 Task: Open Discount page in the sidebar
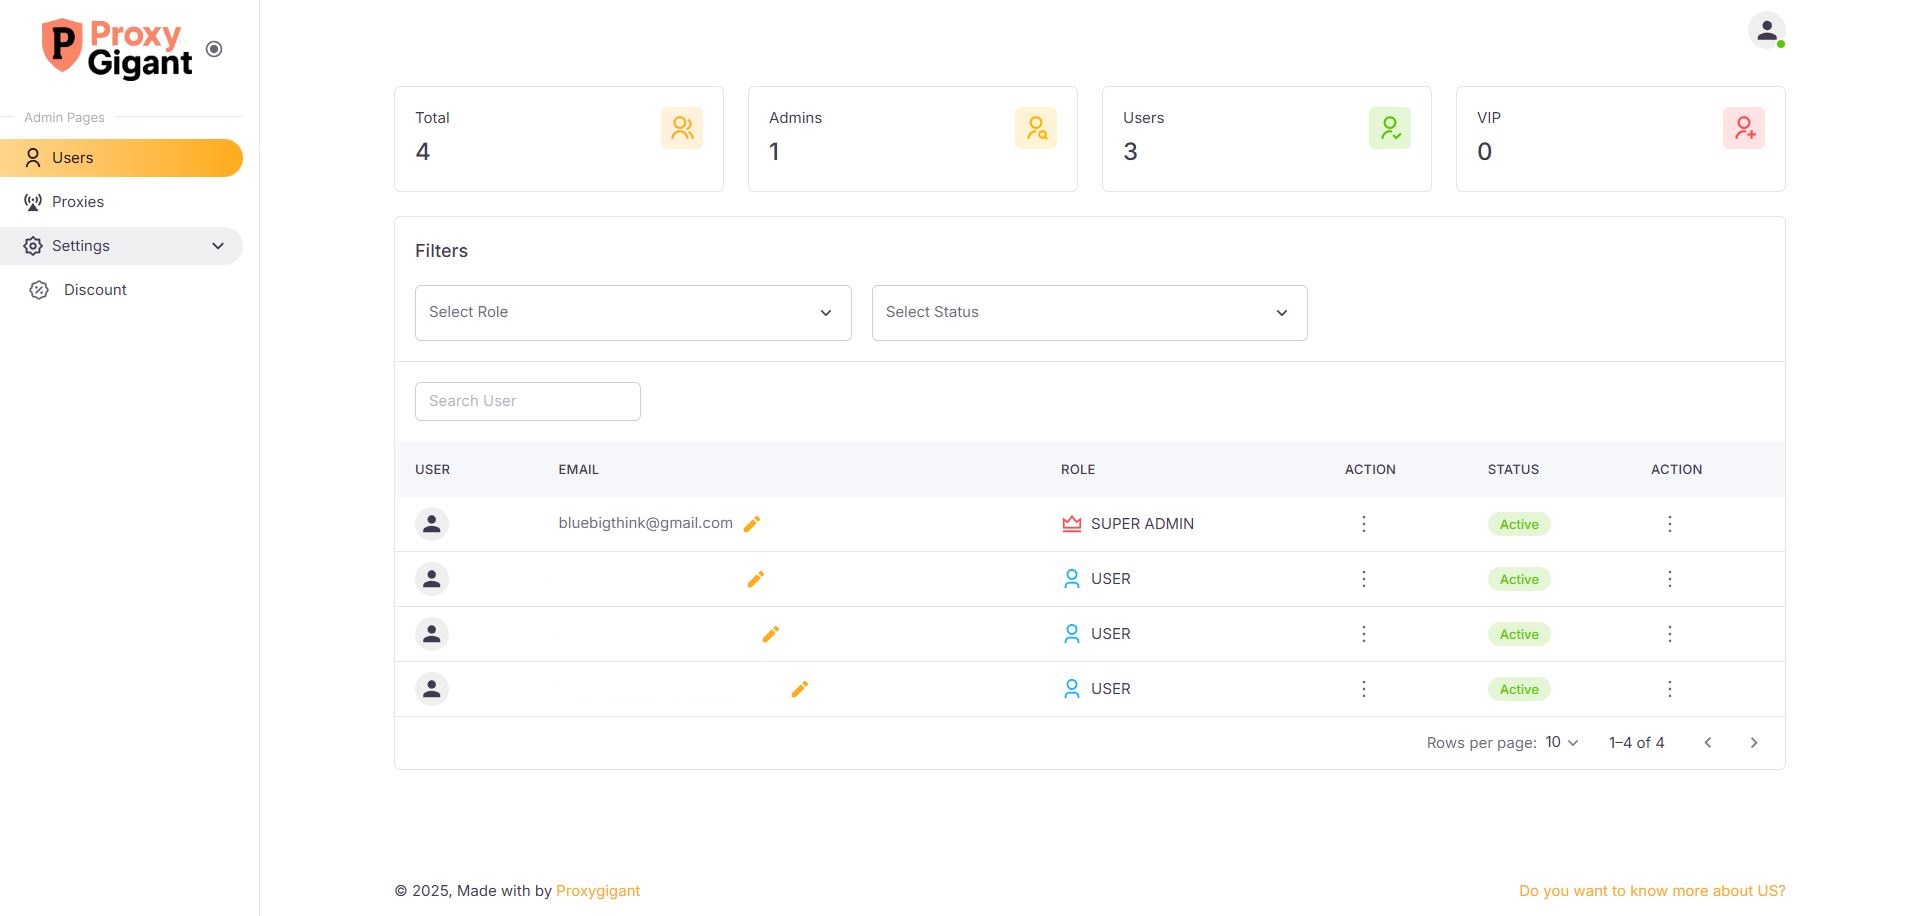click(x=95, y=290)
